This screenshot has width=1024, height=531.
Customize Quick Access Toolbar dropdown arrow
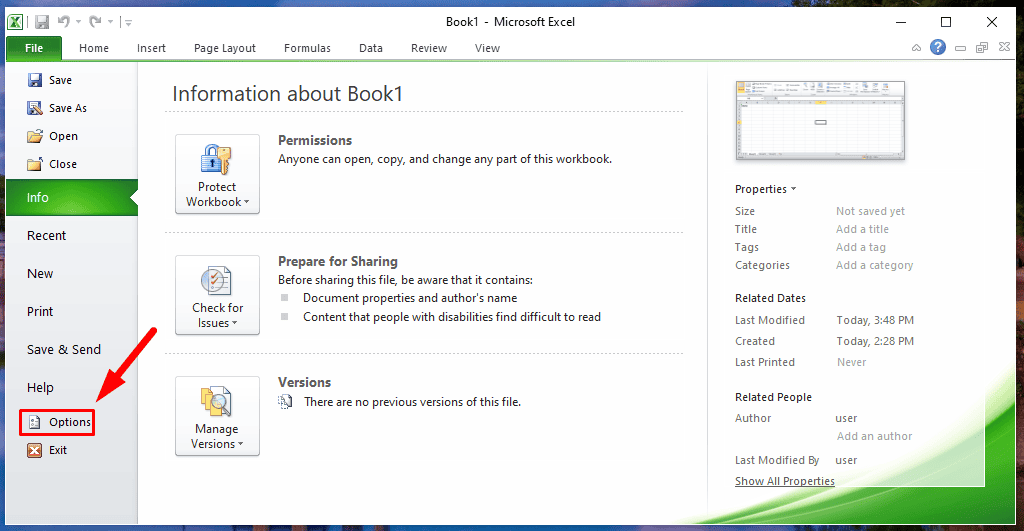tap(128, 22)
